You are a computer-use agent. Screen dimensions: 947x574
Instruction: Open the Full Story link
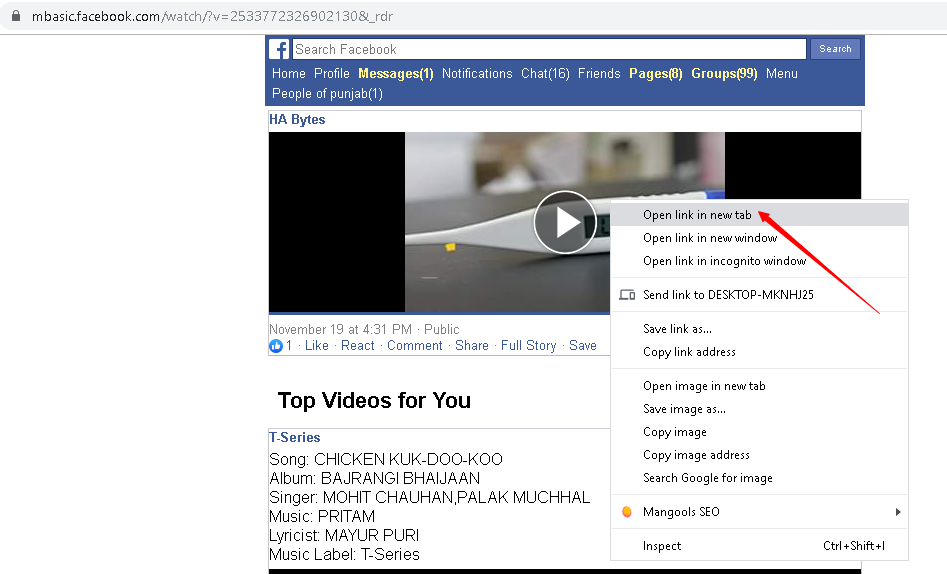tap(528, 346)
